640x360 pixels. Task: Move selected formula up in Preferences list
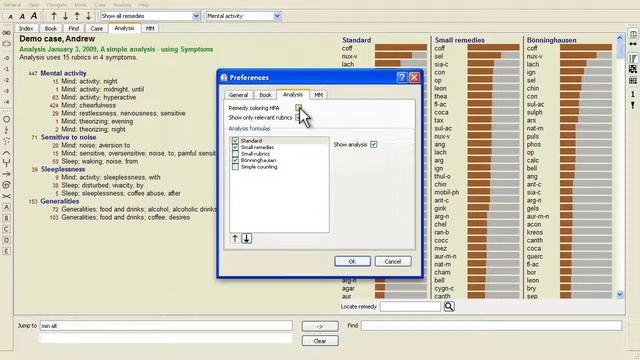pos(235,238)
